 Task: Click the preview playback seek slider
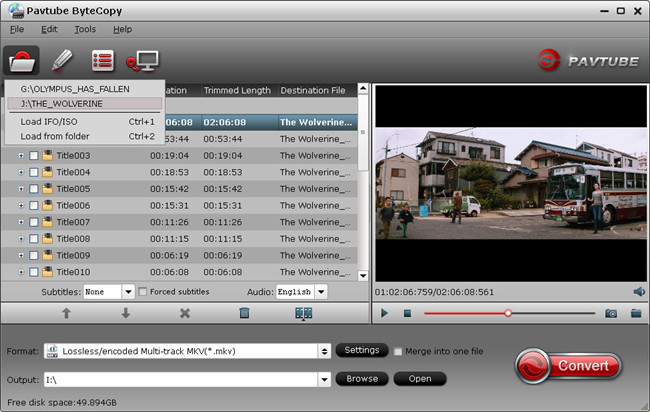pyautogui.click(x=510, y=313)
